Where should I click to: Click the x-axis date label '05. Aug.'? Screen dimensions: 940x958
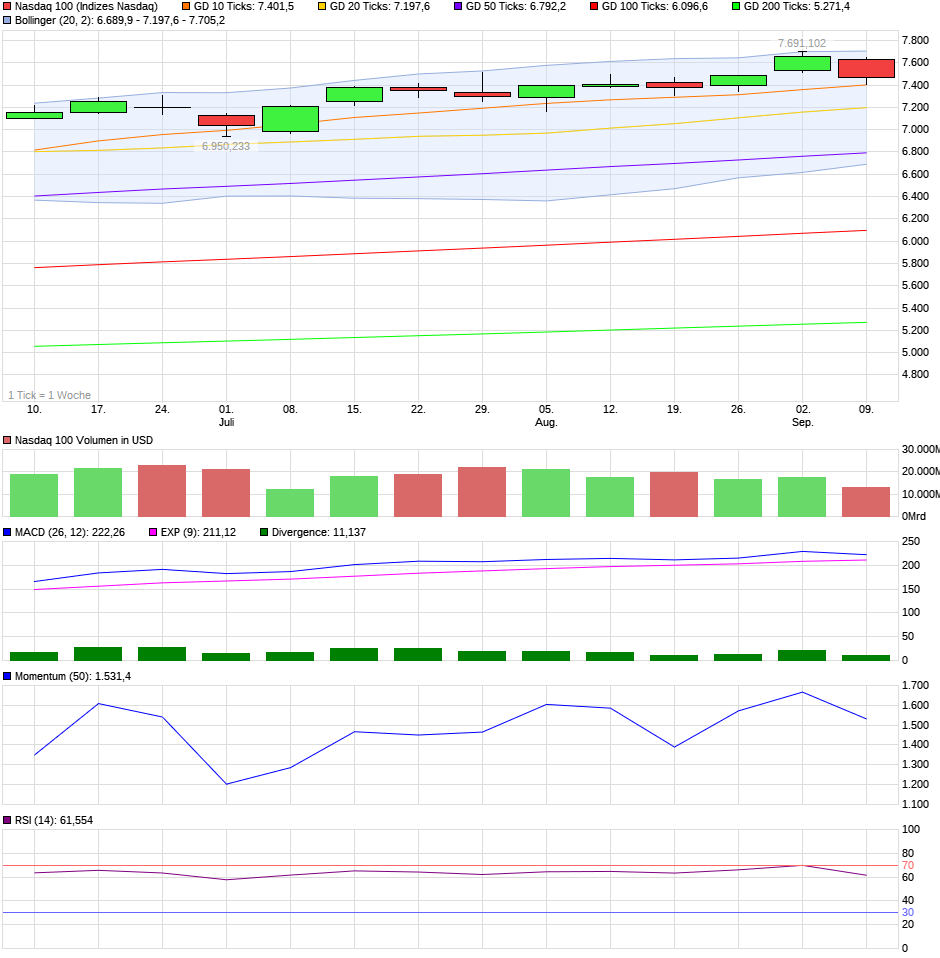(x=546, y=415)
